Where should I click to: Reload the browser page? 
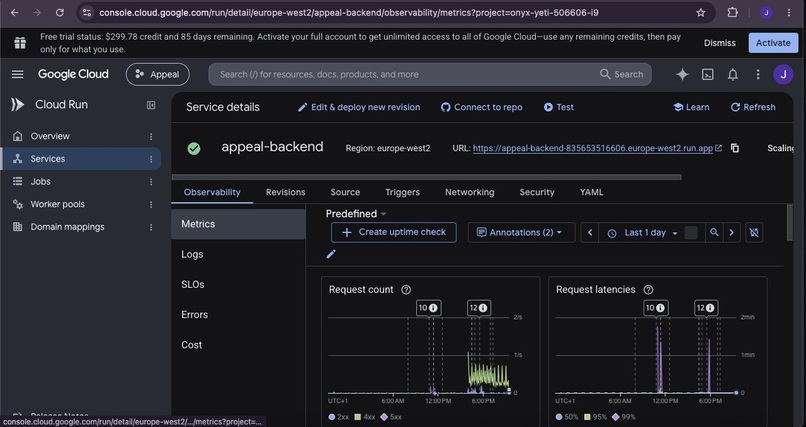(x=60, y=13)
